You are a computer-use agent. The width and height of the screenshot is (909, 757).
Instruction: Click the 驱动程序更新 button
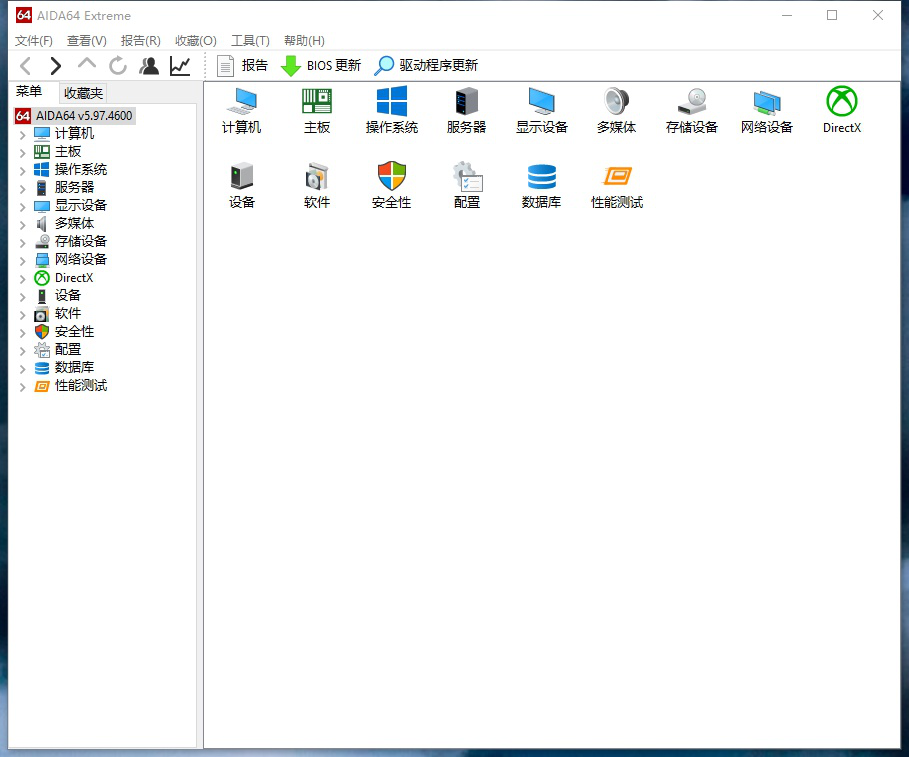[426, 65]
